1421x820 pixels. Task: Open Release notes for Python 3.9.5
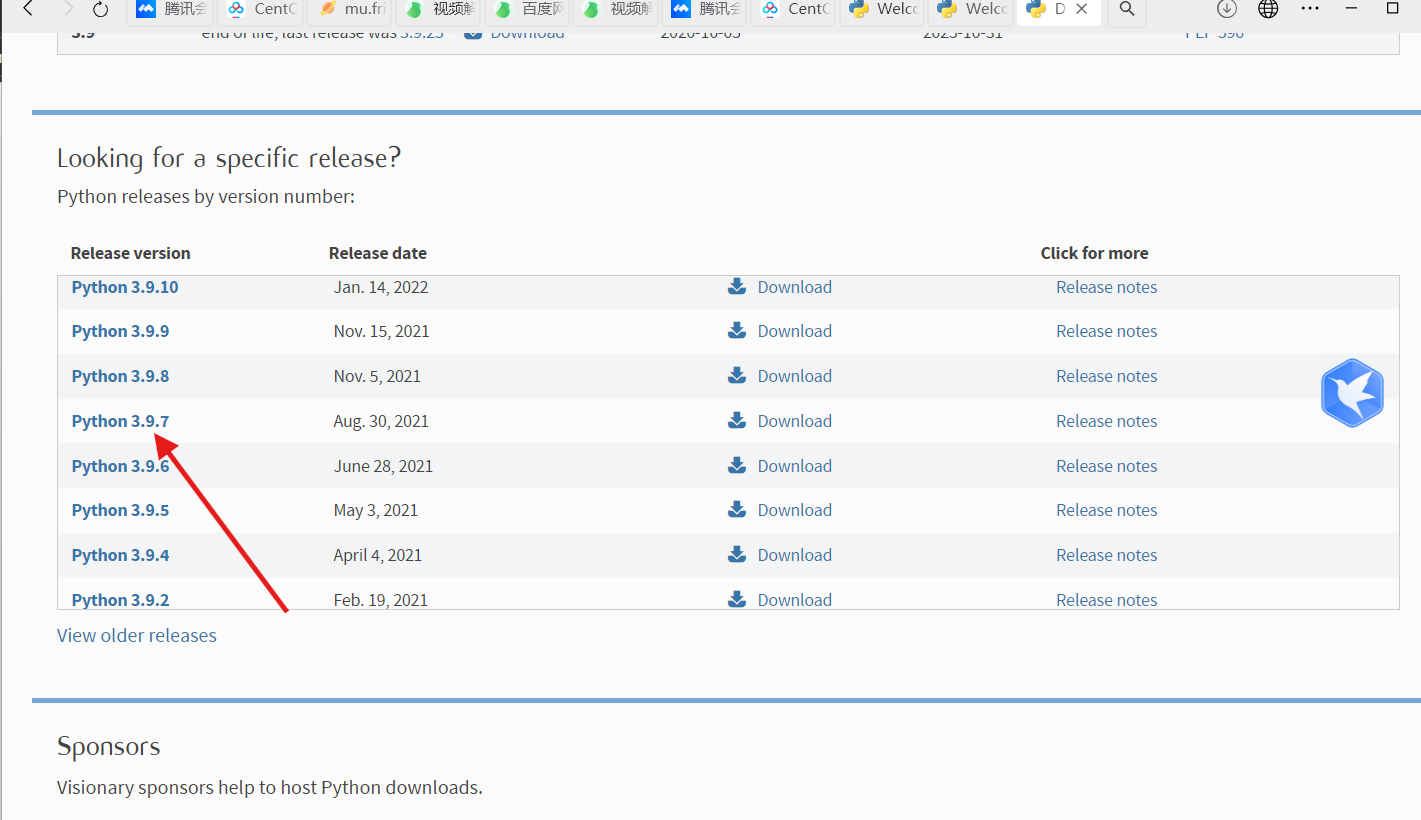pyautogui.click(x=1107, y=510)
